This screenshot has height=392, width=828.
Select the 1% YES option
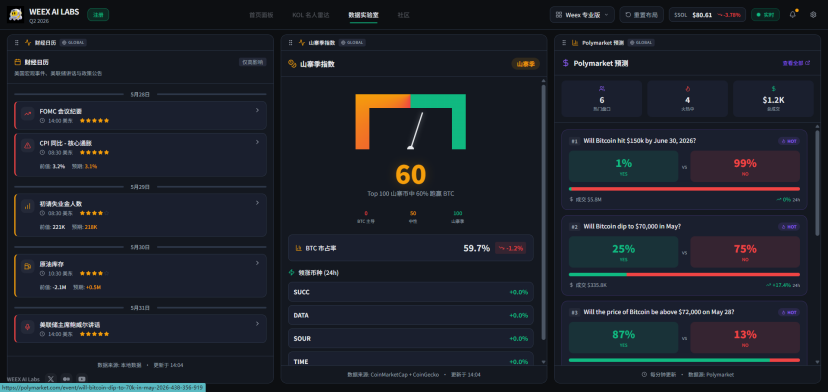[624, 166]
